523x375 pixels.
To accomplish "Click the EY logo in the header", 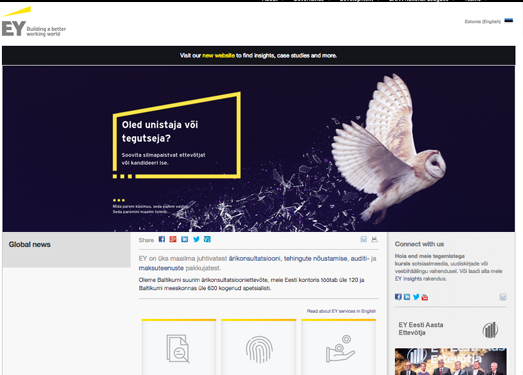I will click(x=34, y=22).
